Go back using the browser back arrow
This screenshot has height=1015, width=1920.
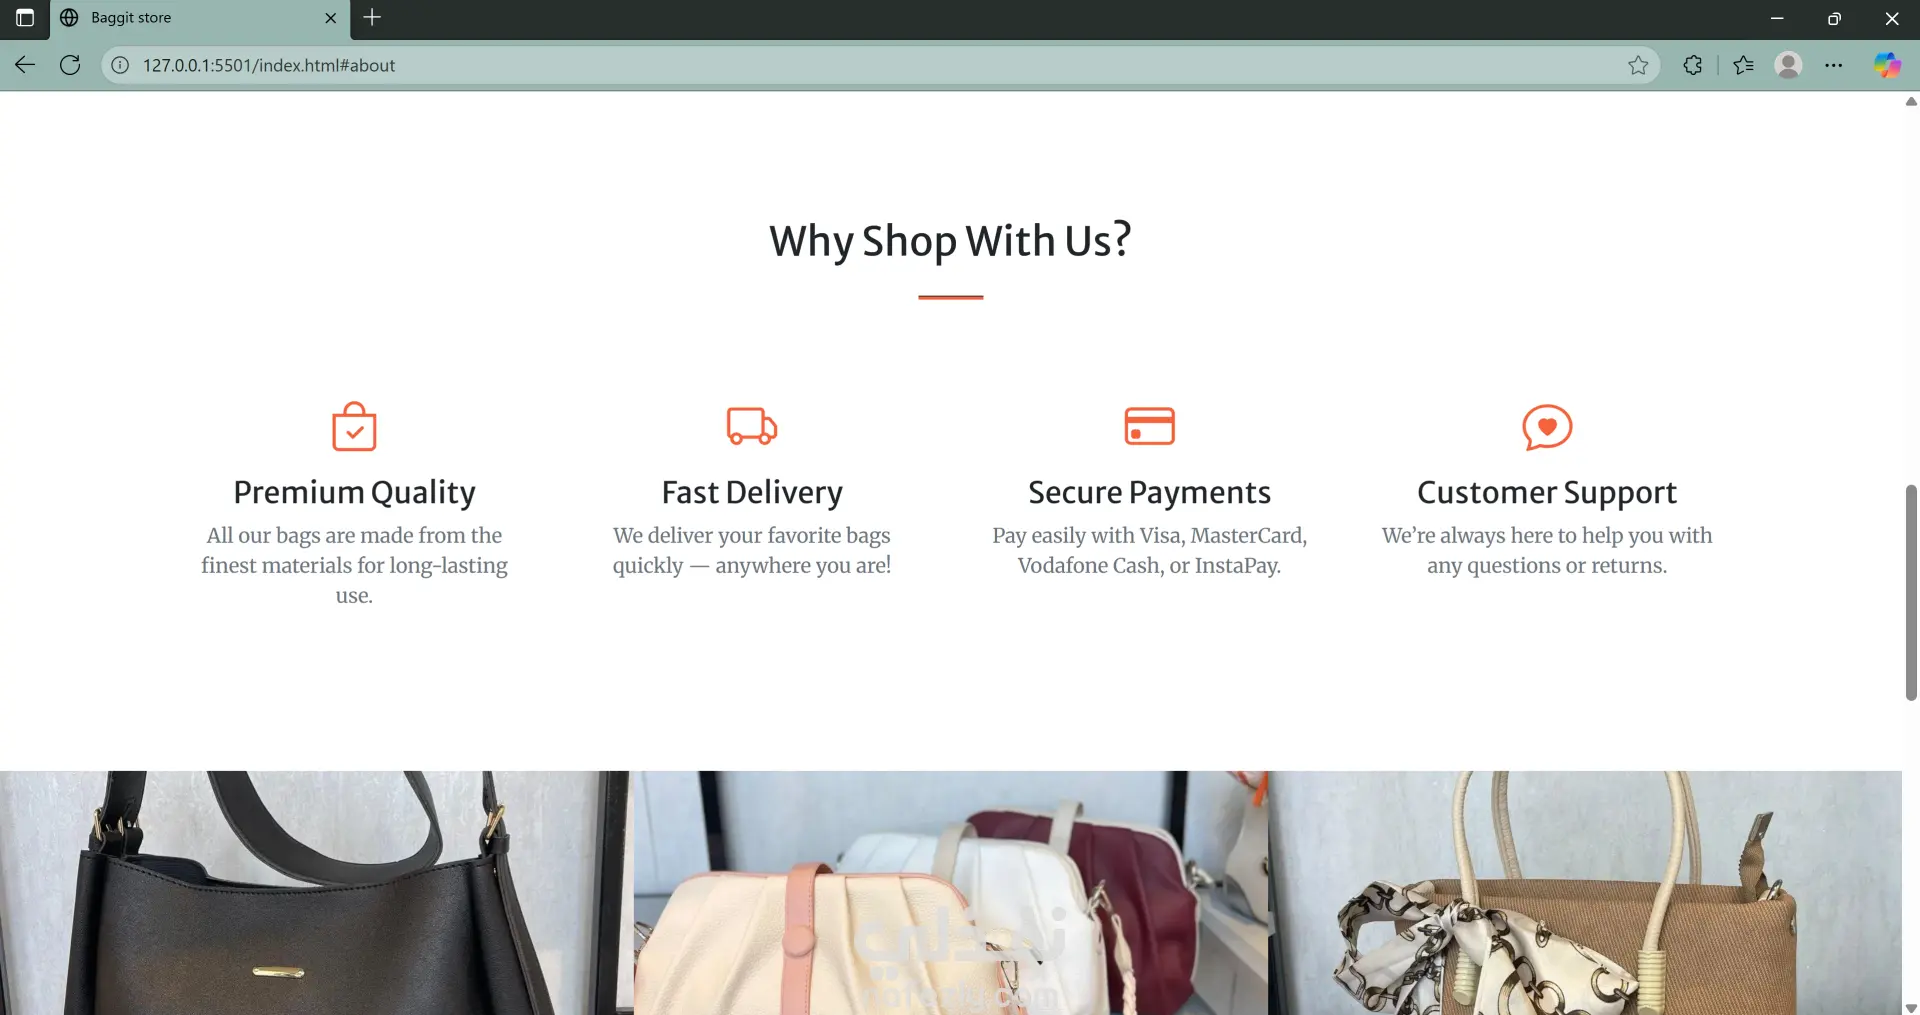click(x=25, y=65)
